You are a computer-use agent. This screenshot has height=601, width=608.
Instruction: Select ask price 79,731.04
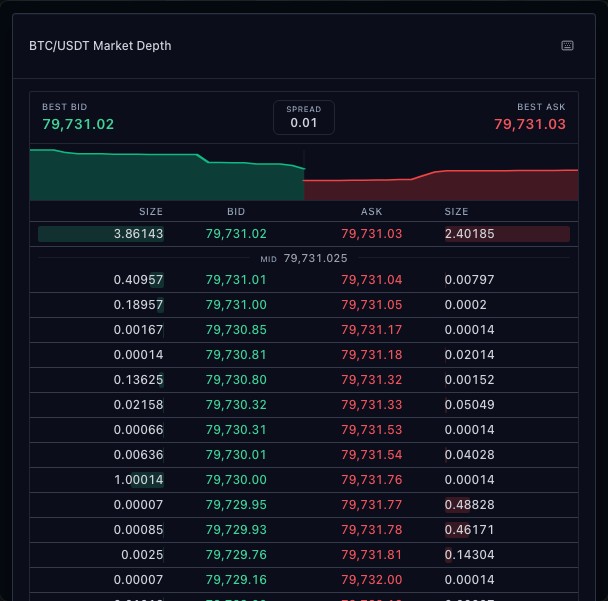(x=371, y=280)
